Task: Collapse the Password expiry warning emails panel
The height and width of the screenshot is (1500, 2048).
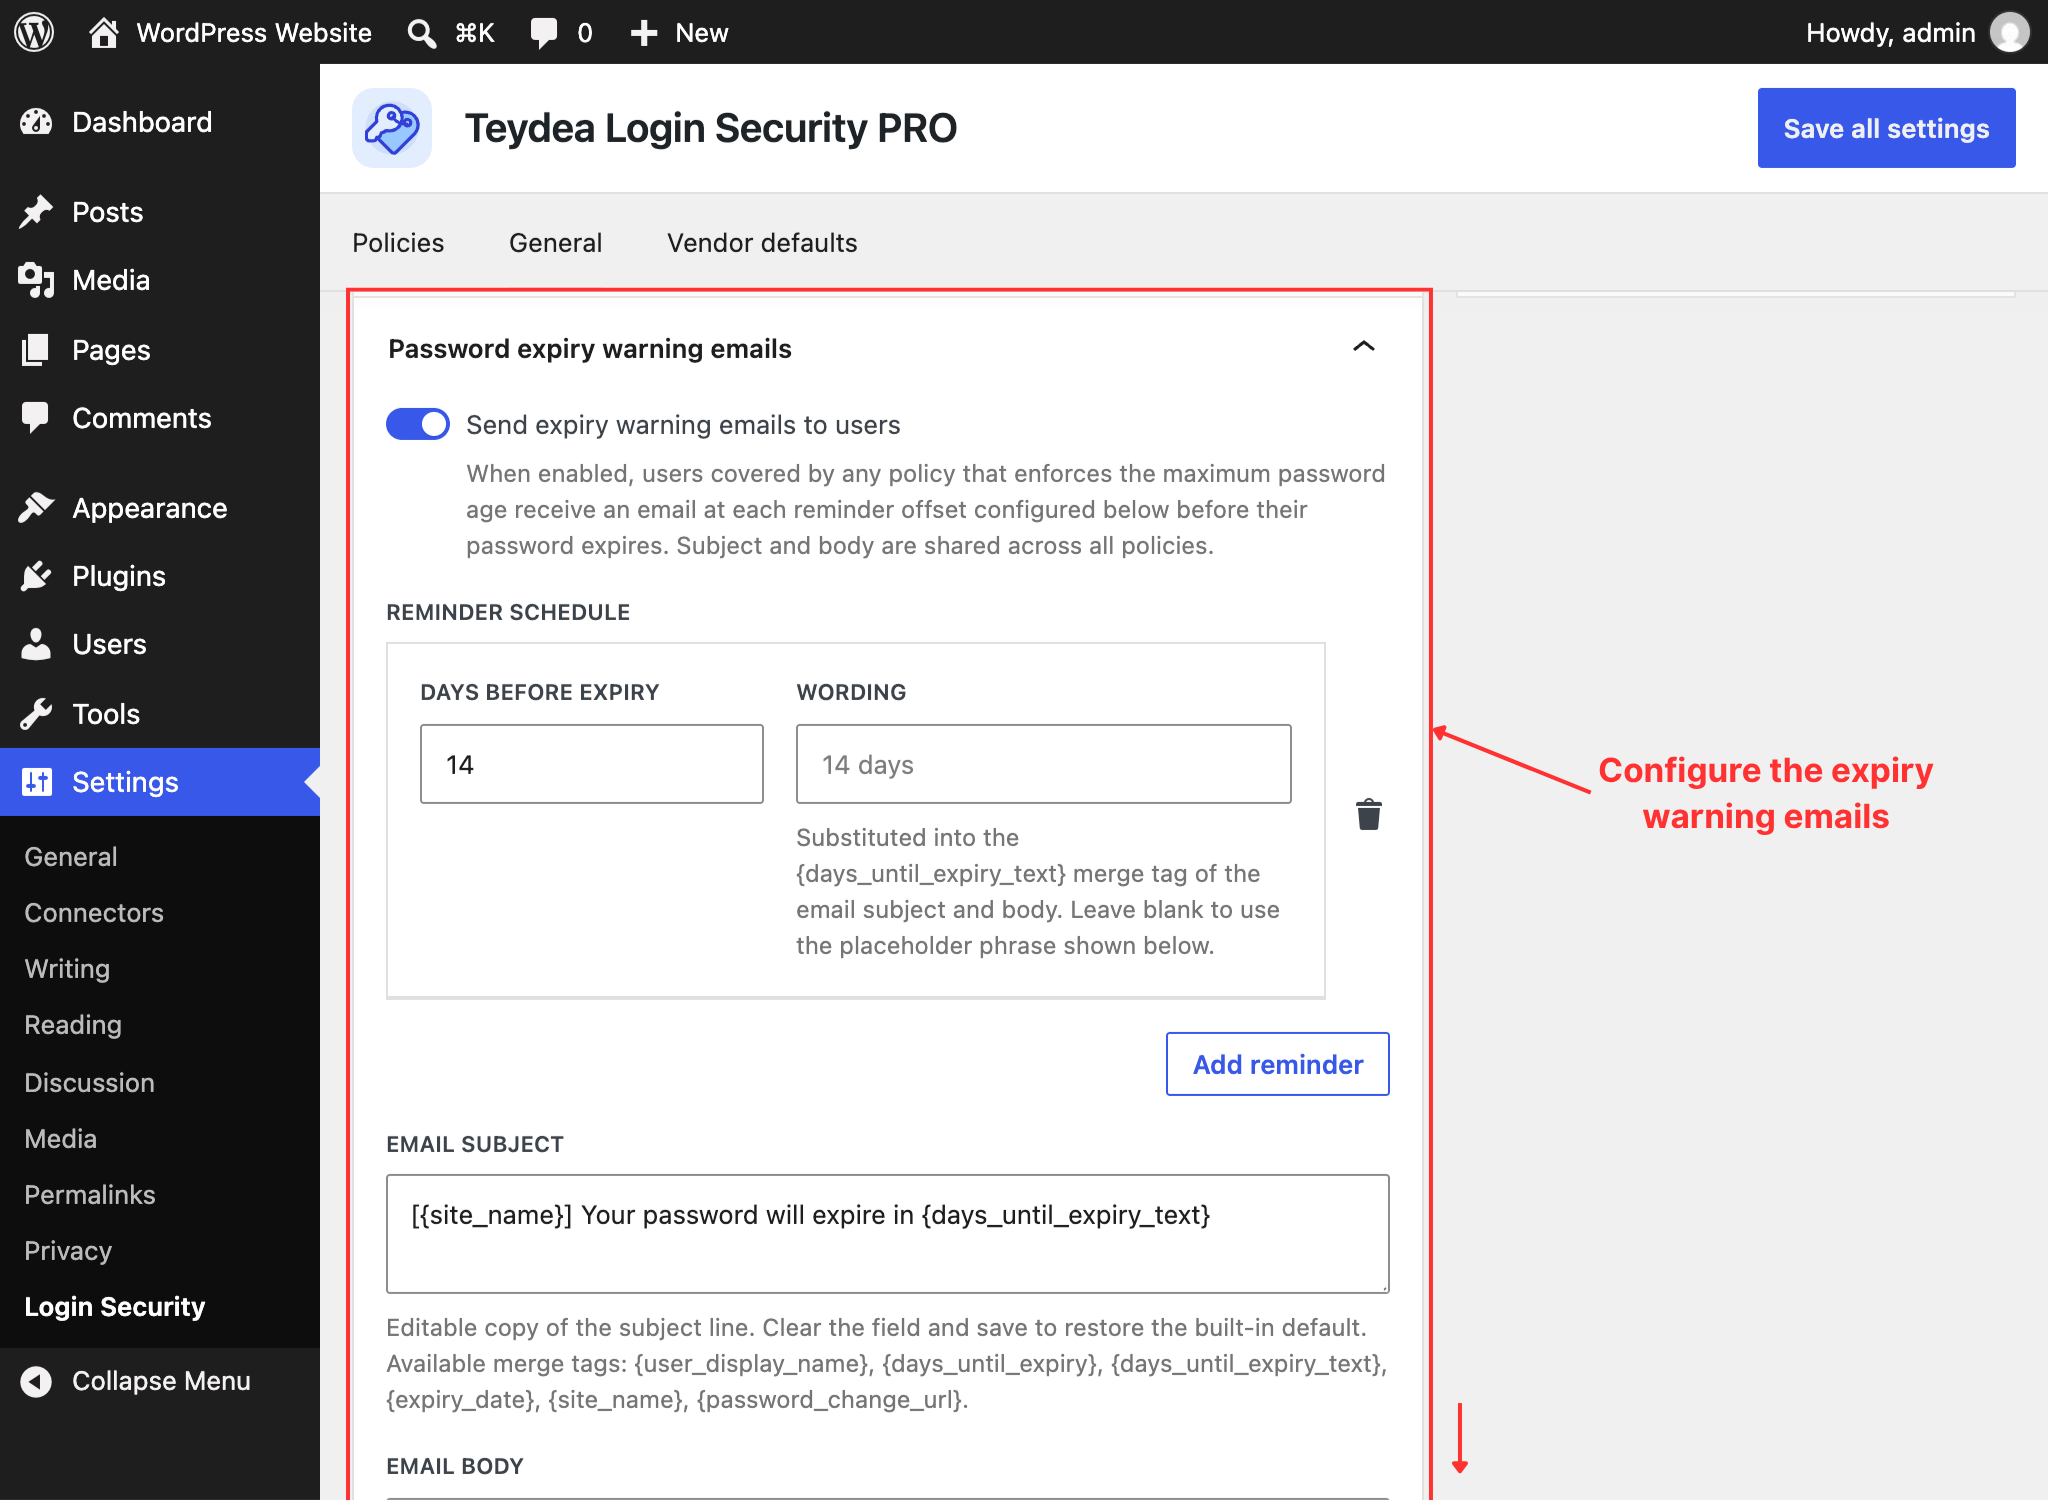Action: pos(1364,347)
